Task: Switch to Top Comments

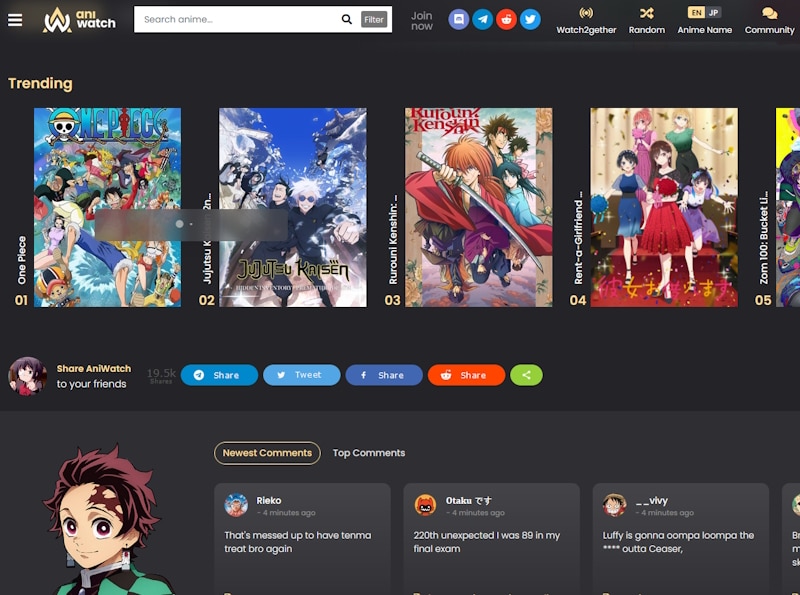Action: [369, 452]
